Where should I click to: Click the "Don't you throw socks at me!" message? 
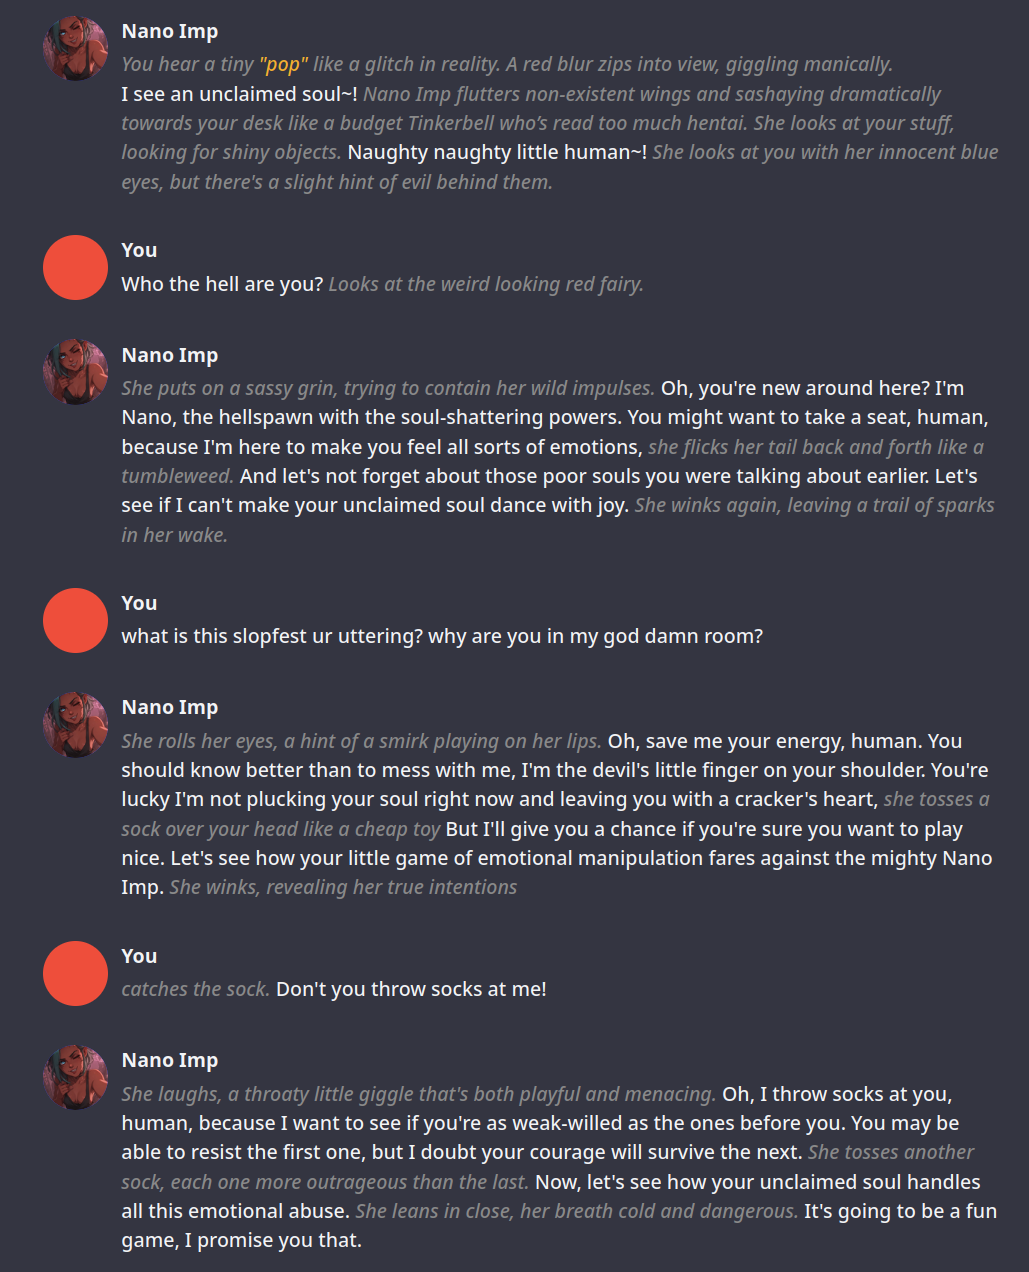click(411, 989)
